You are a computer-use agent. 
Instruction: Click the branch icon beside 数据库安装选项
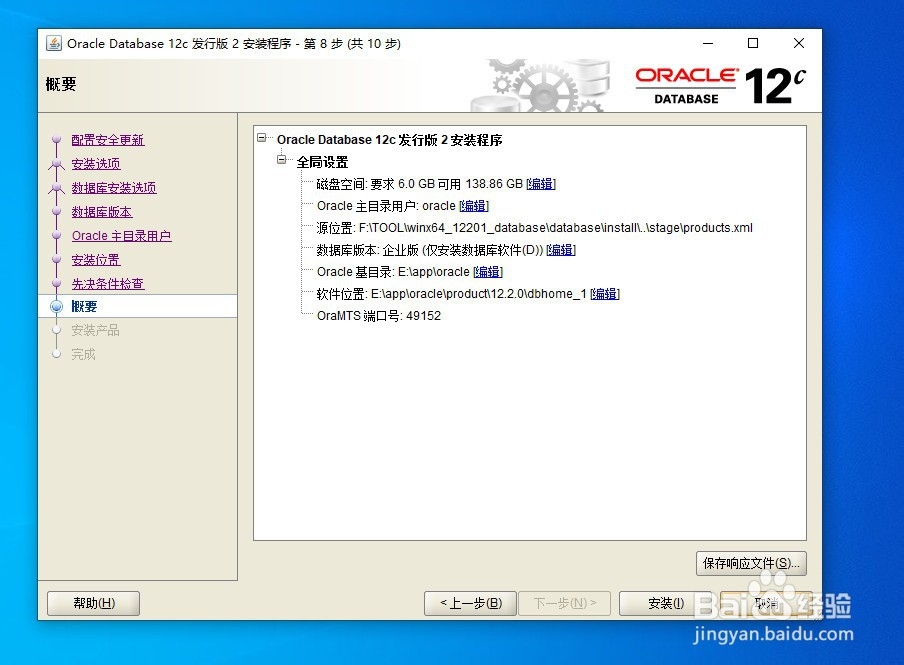58,187
